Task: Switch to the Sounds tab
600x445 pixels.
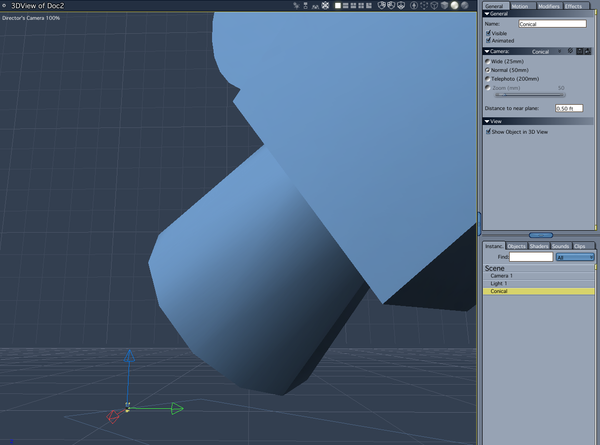Action: (x=561, y=246)
